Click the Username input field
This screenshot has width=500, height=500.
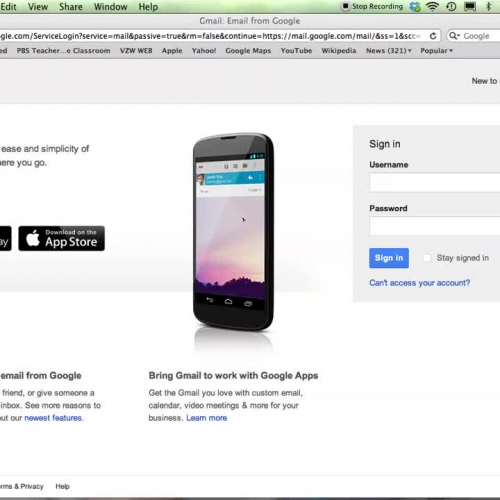[434, 182]
